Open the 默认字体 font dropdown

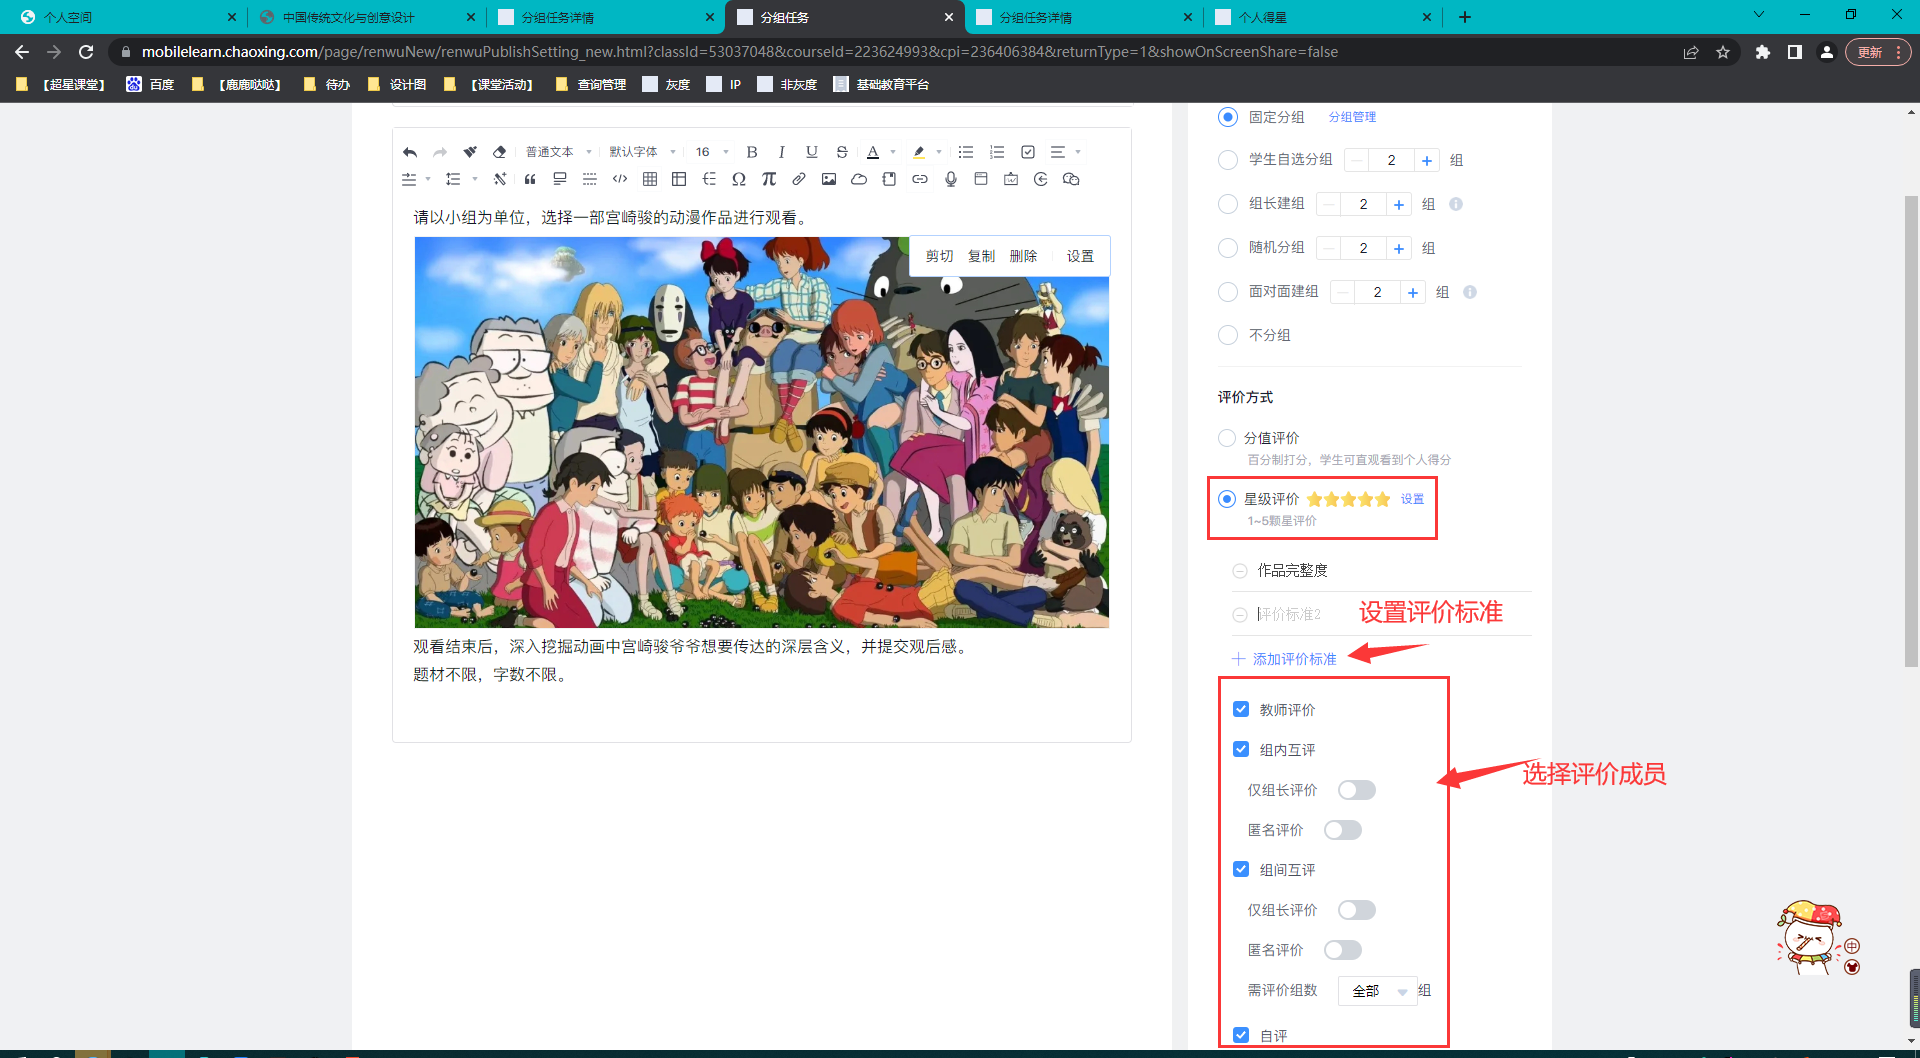point(642,152)
